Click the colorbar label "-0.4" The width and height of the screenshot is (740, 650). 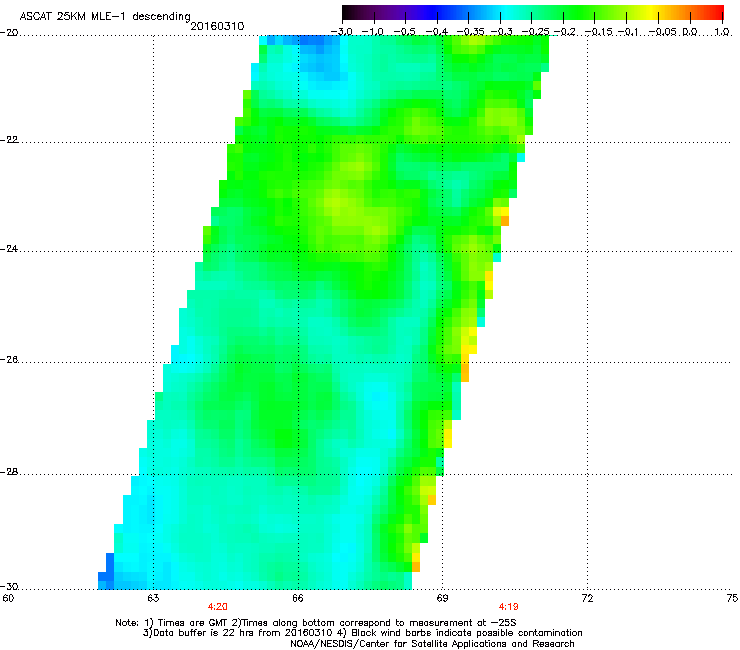click(x=436, y=32)
